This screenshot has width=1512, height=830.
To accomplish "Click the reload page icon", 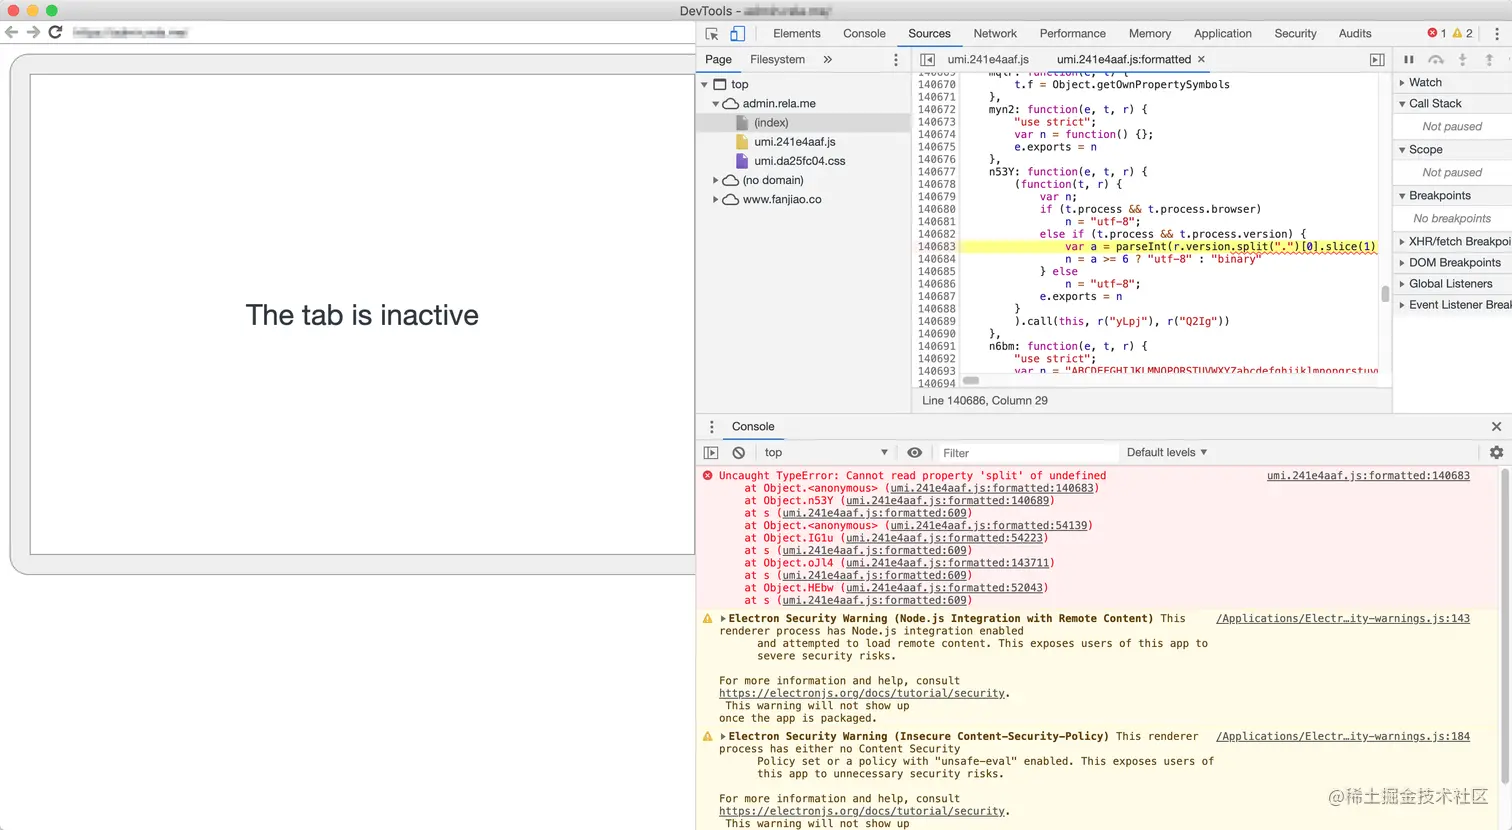I will tap(56, 32).
